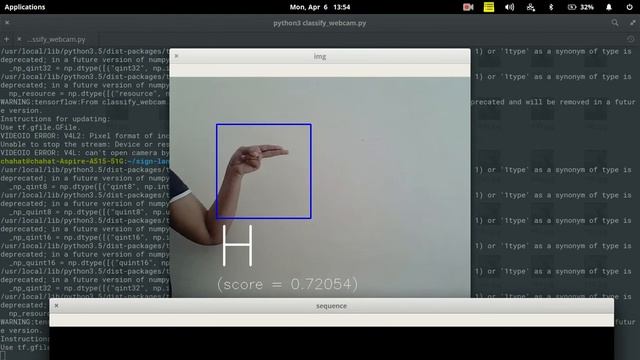This screenshot has height=360, width=640.
Task: Toggle terminal fullscreen with the maximize icon
Action: coord(633,23)
